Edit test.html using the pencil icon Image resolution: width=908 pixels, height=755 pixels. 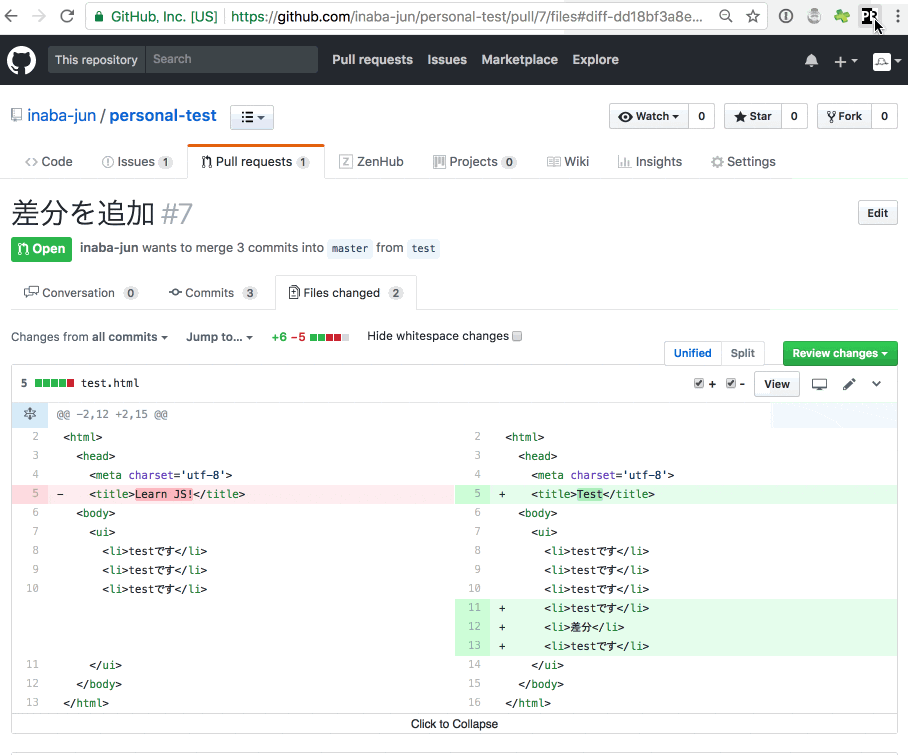point(850,383)
